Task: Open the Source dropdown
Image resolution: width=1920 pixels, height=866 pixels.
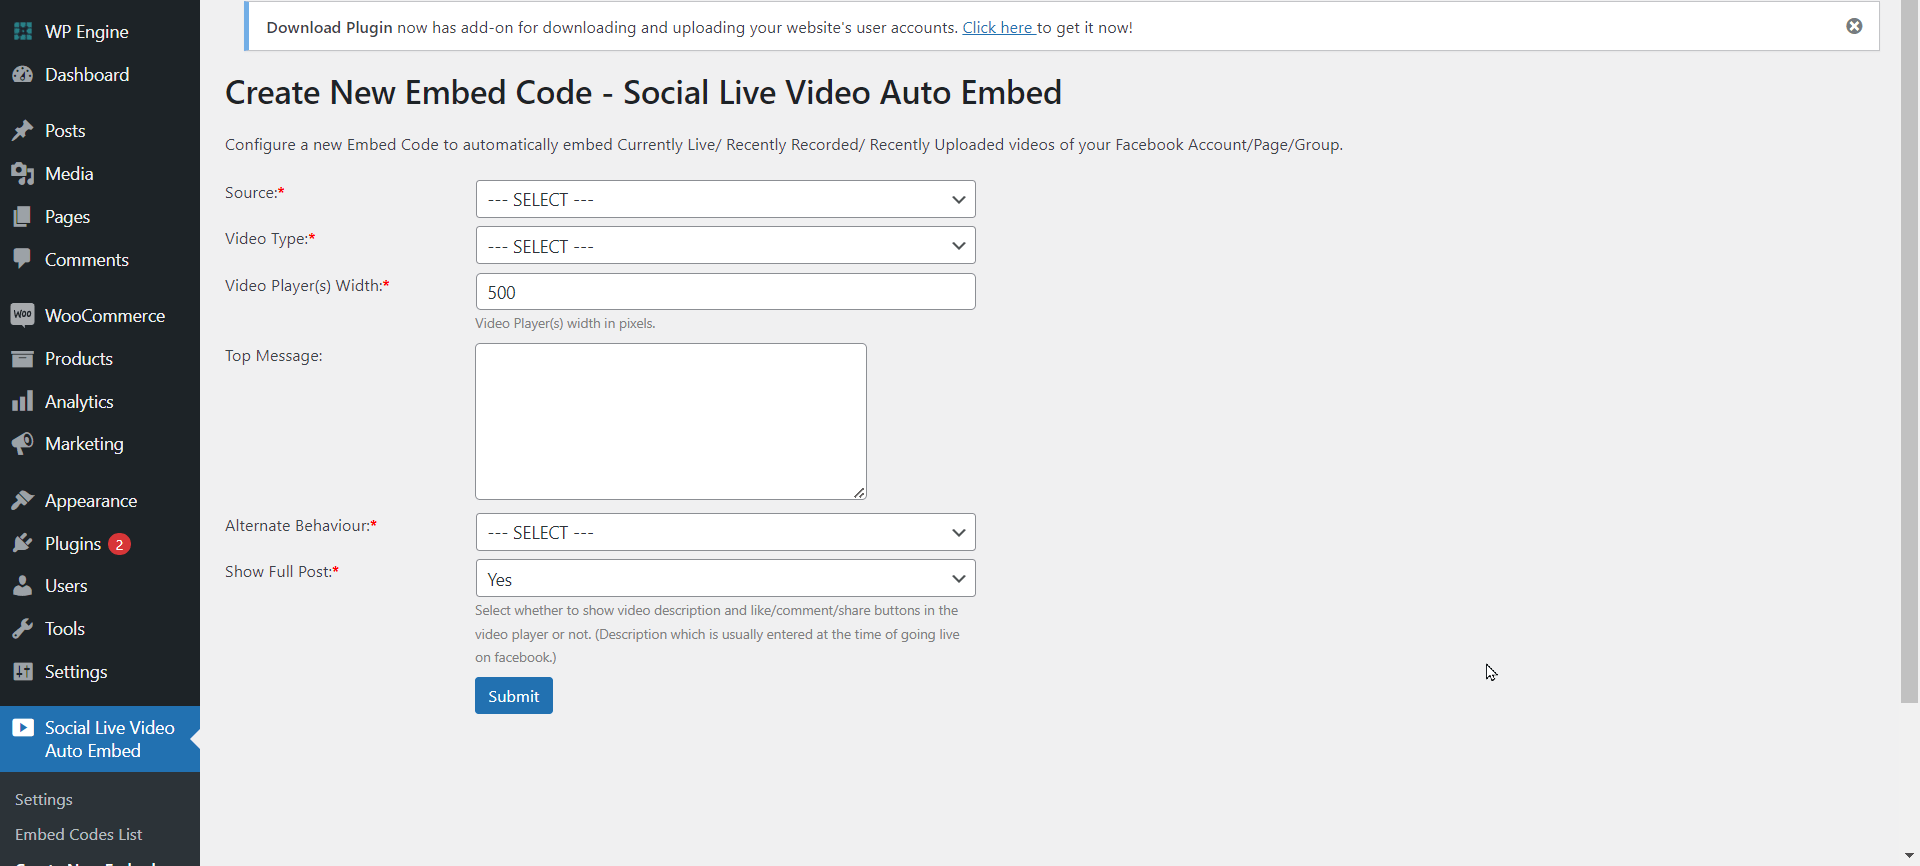Action: [725, 199]
